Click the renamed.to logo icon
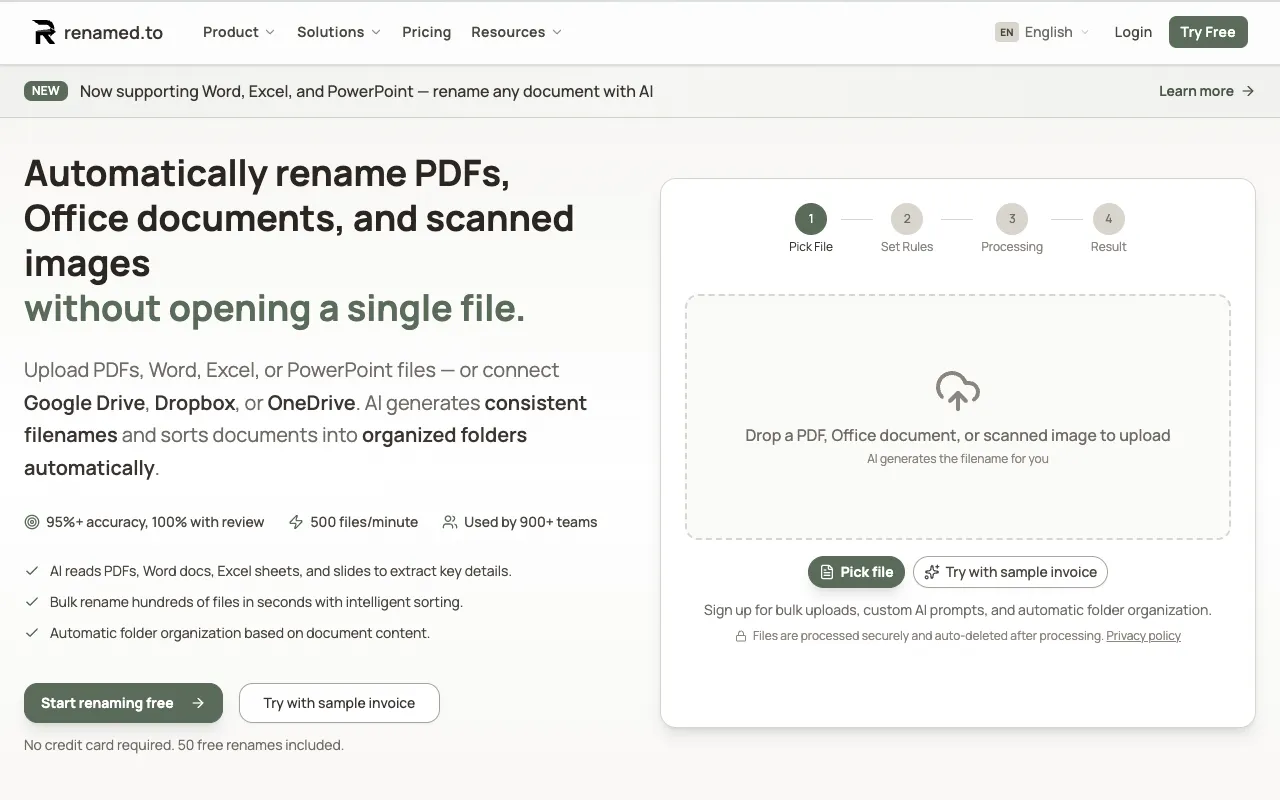Viewport: 1280px width, 800px height. [x=41, y=31]
